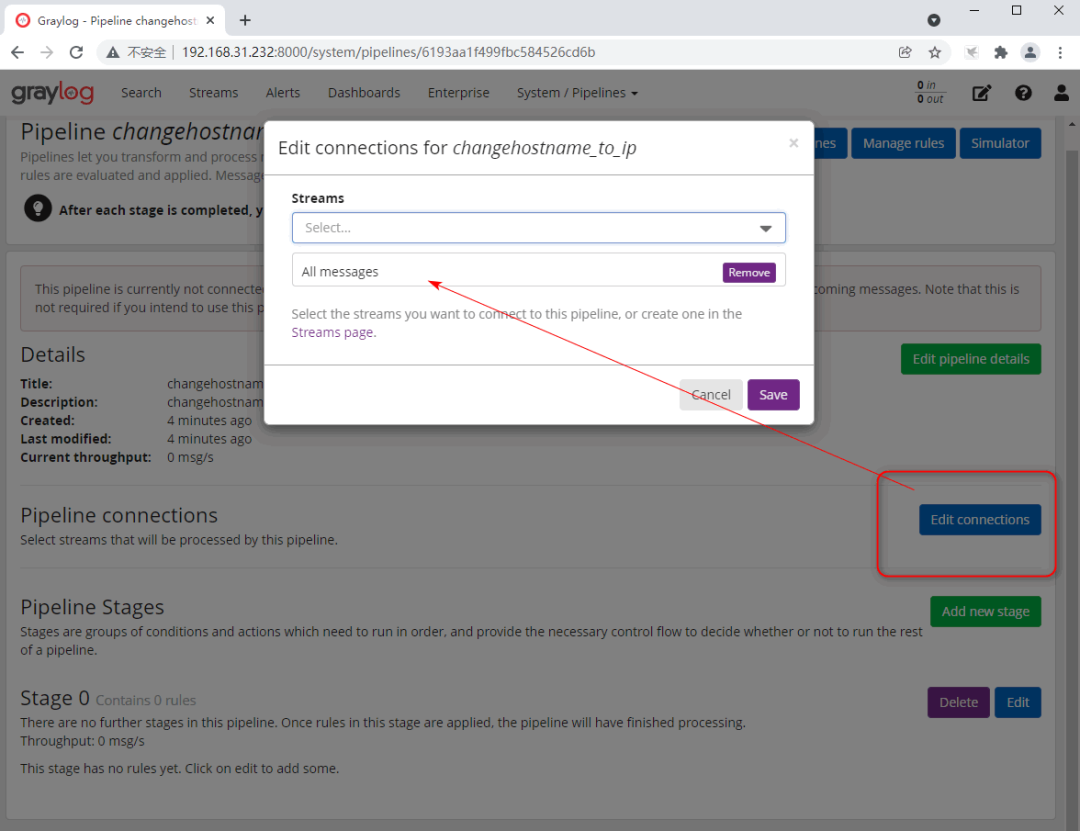Open the scratchpad edit icon

pyautogui.click(x=982, y=93)
